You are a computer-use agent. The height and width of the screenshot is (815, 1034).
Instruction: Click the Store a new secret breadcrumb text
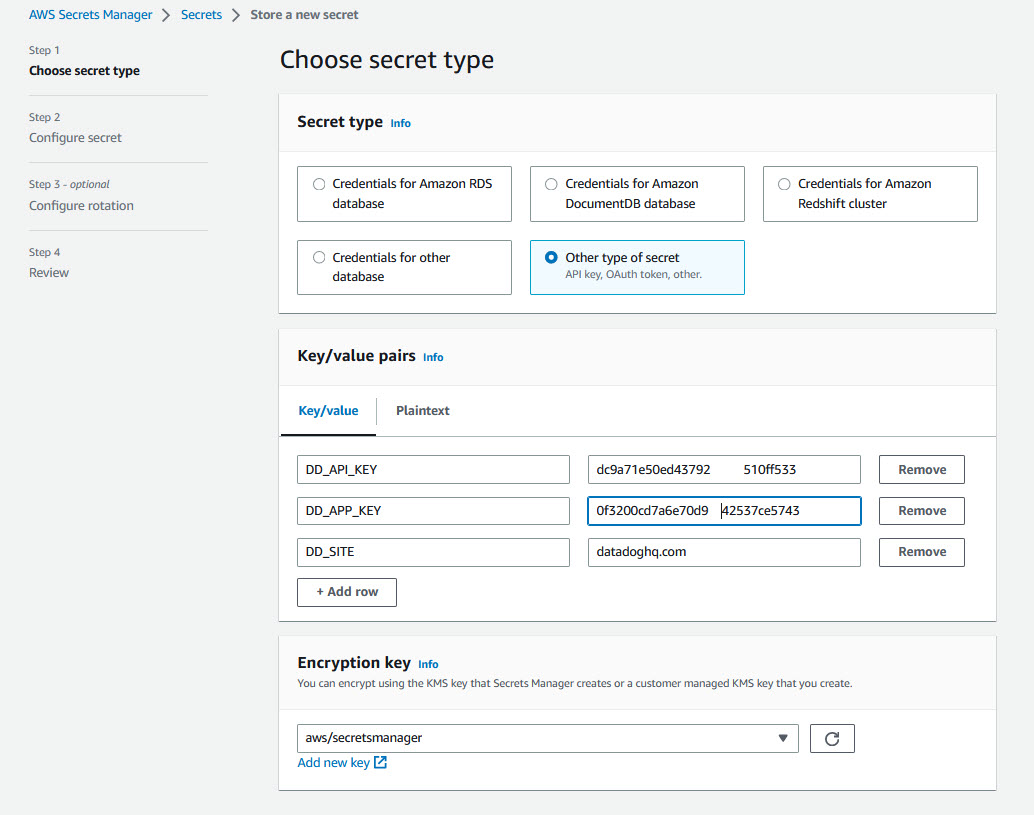point(304,15)
